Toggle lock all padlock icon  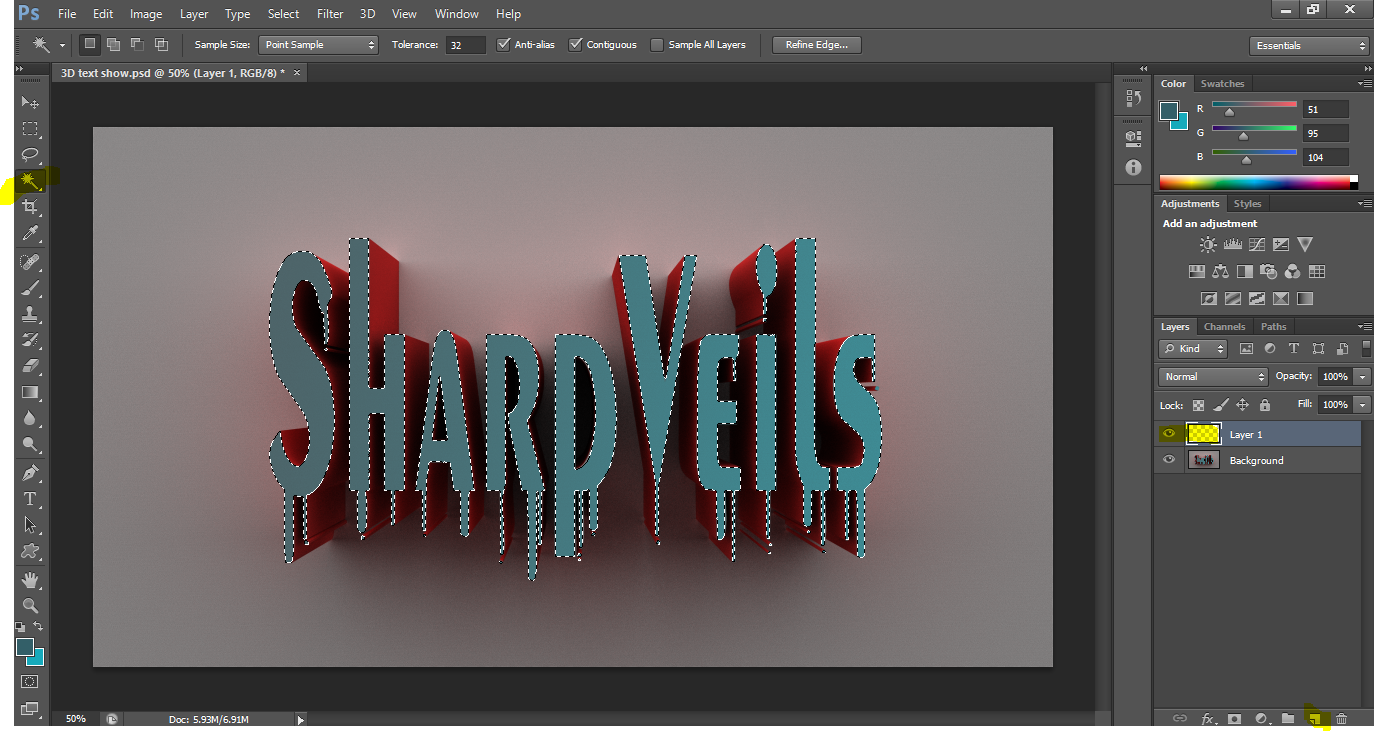coord(1265,405)
